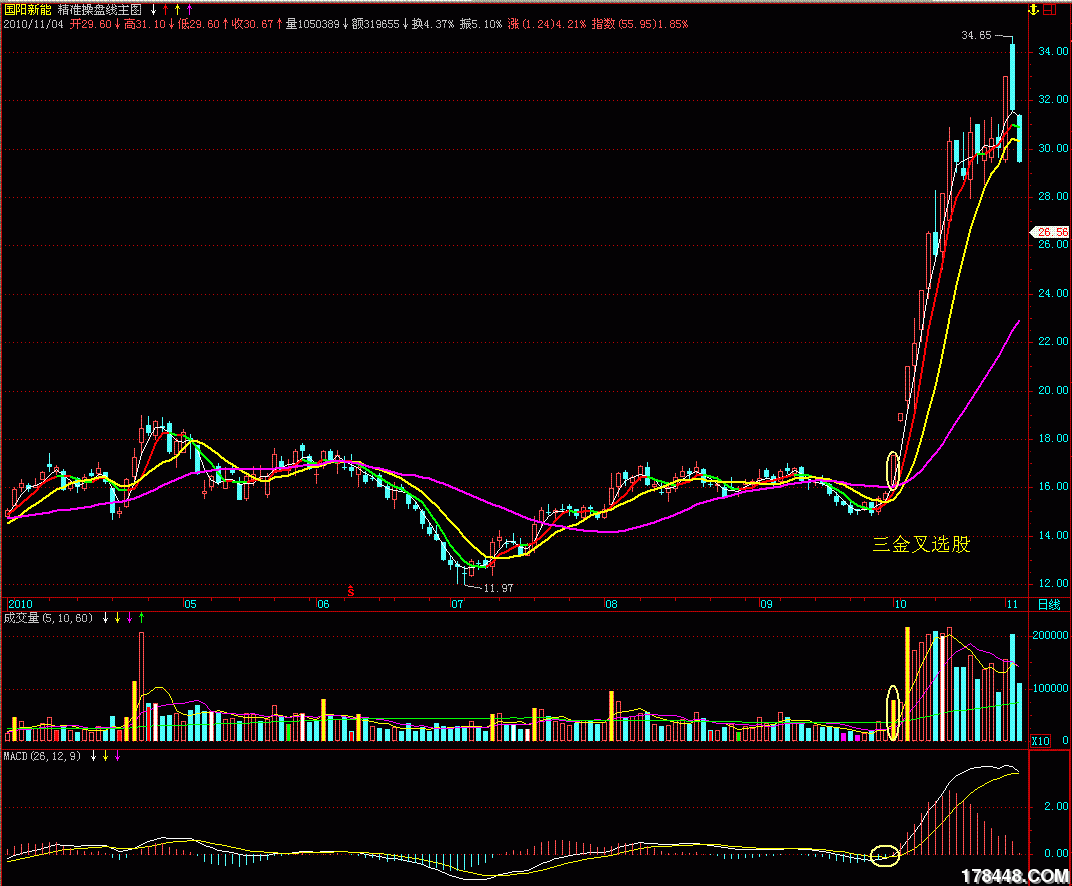
Task: Select the 09 month timeline marker
Action: pos(766,604)
